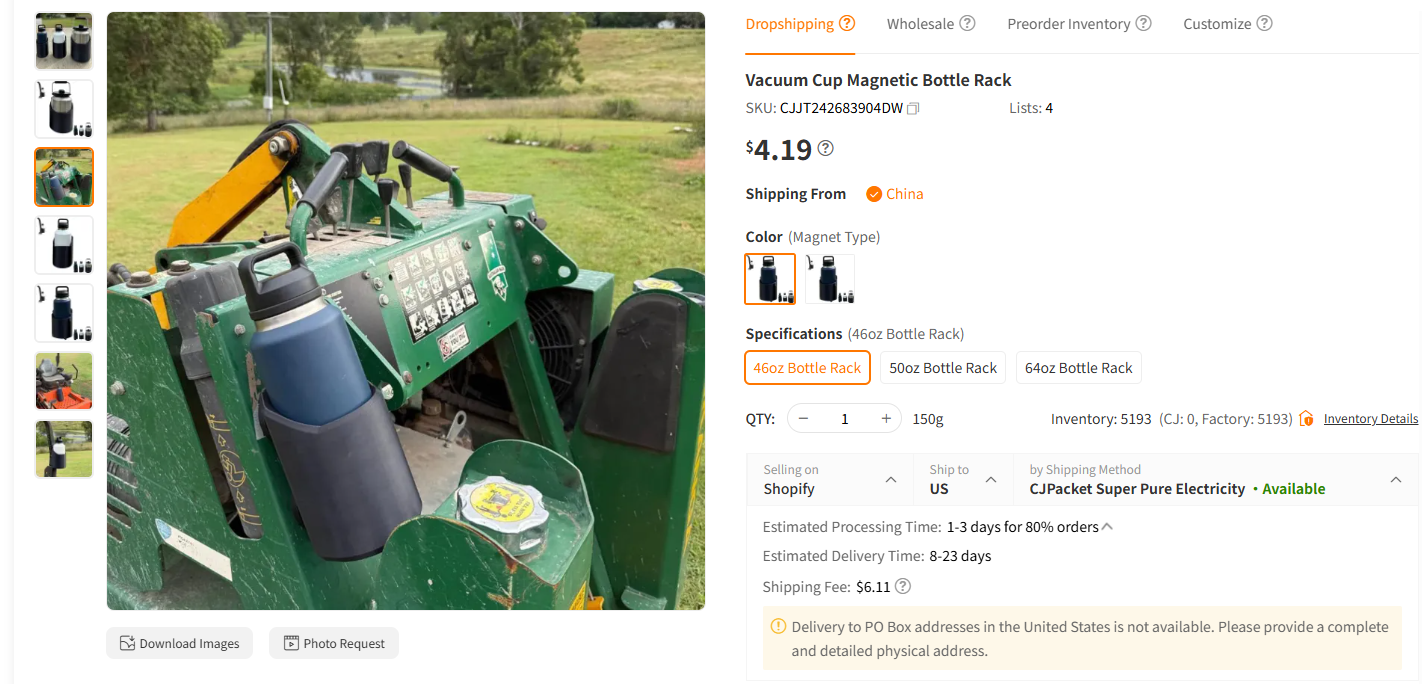The width and height of the screenshot is (1422, 684).
Task: Increase quantity with the plus button
Action: coord(886,419)
